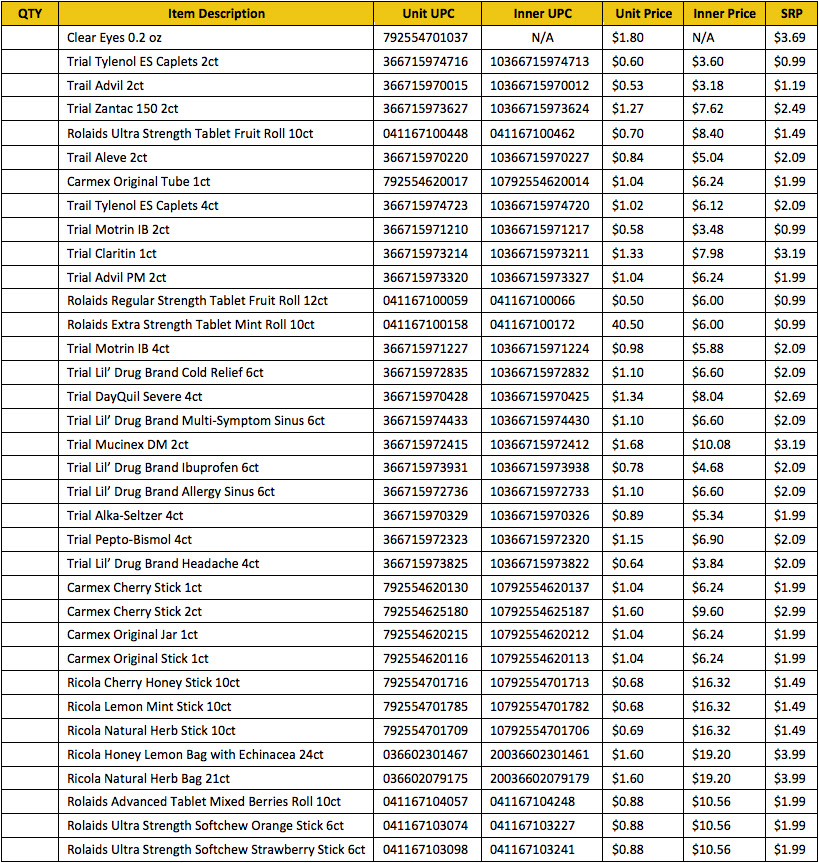Select the Clear Eyes 0.2 oz item

pos(114,38)
